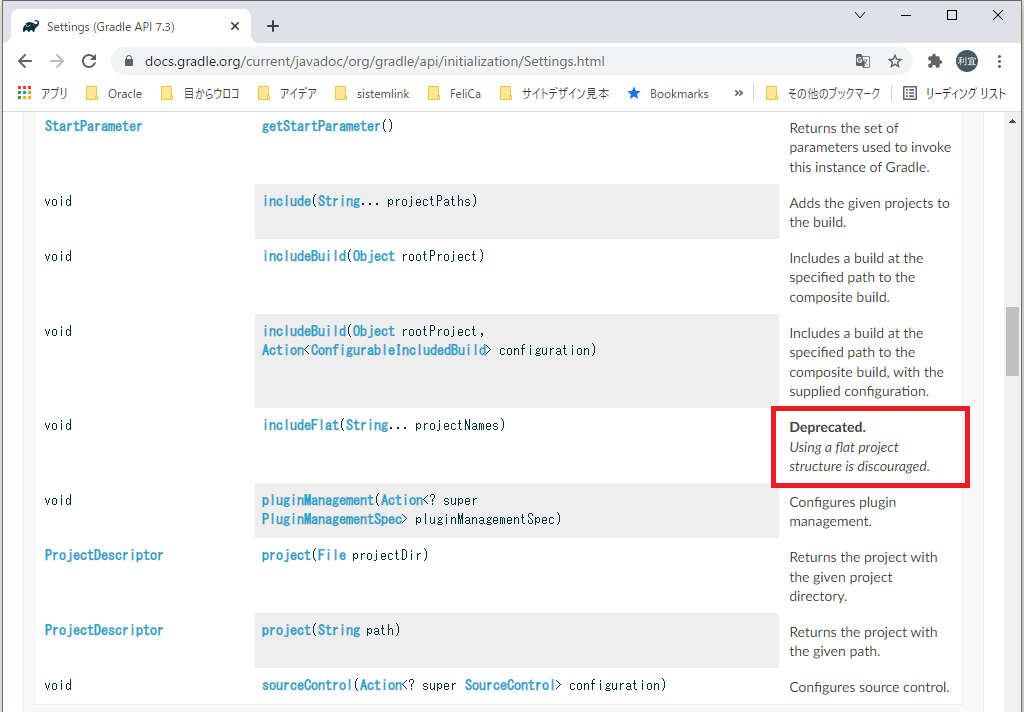This screenshot has height=717, width=1024.
Task: Toggle the bookmark star for this page
Action: (895, 60)
